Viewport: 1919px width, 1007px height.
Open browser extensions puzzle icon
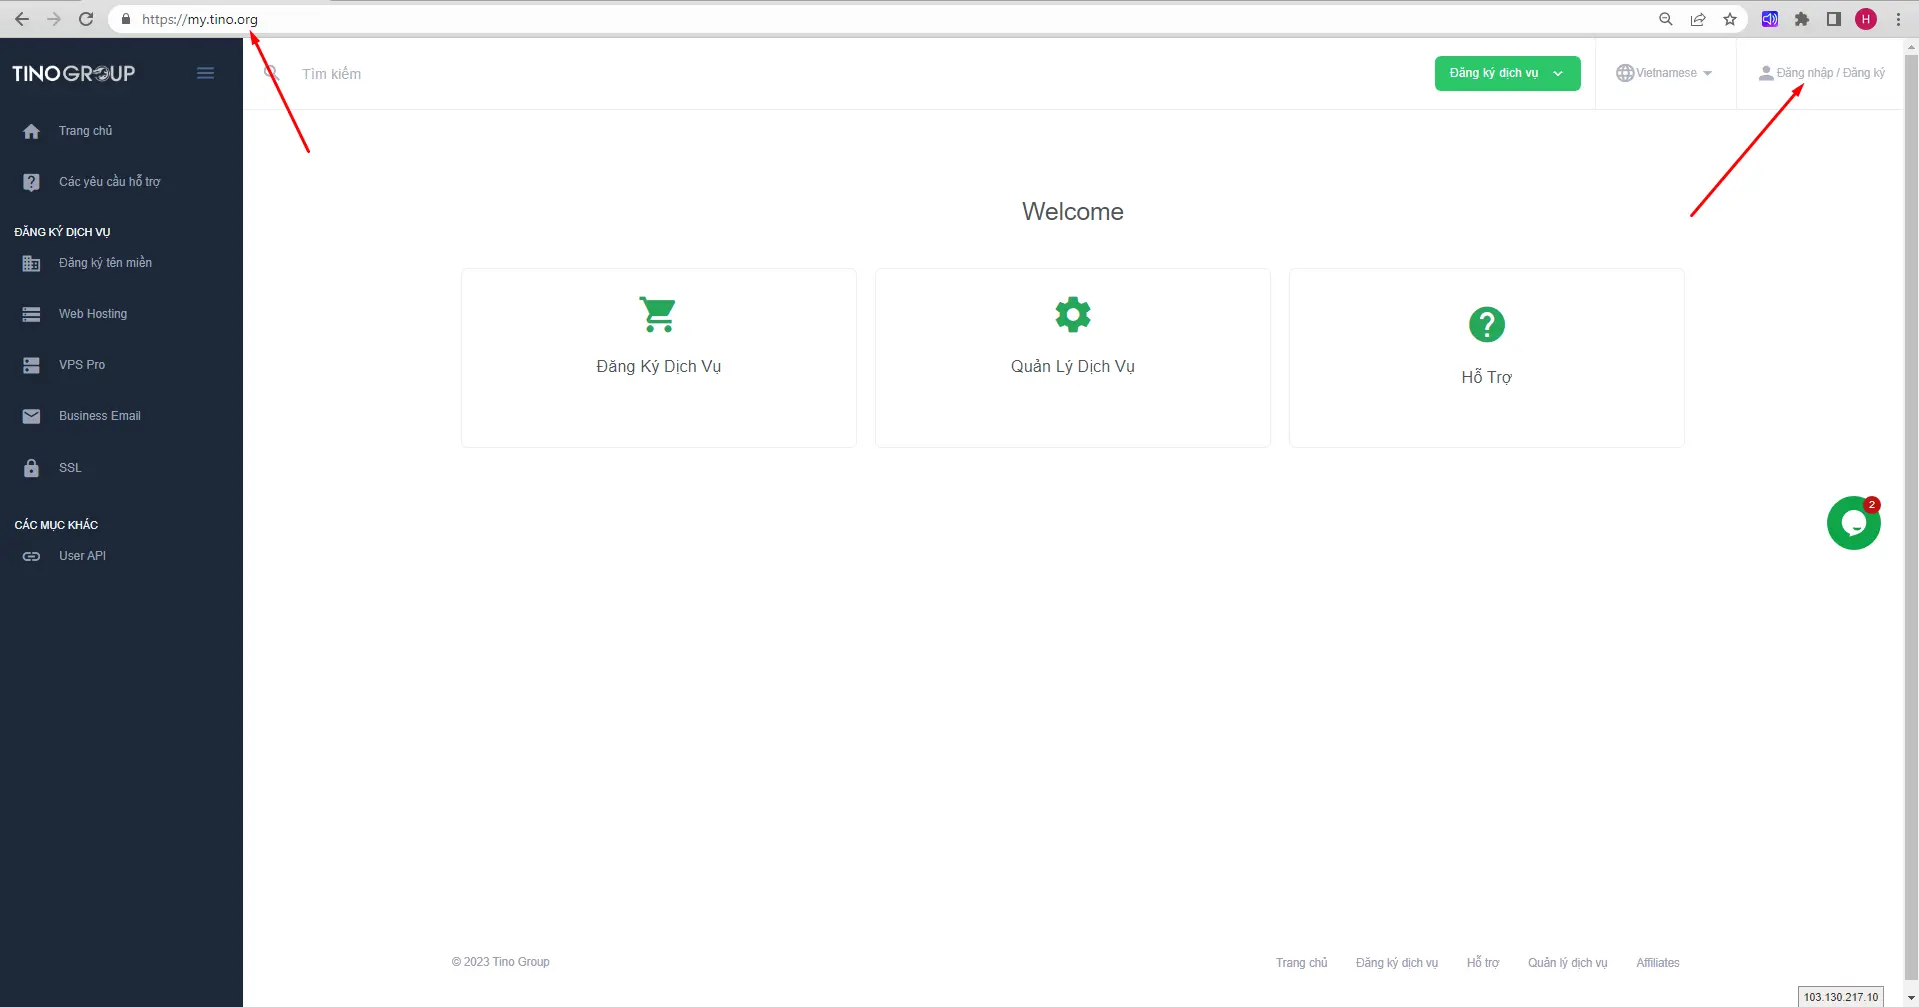tap(1802, 19)
